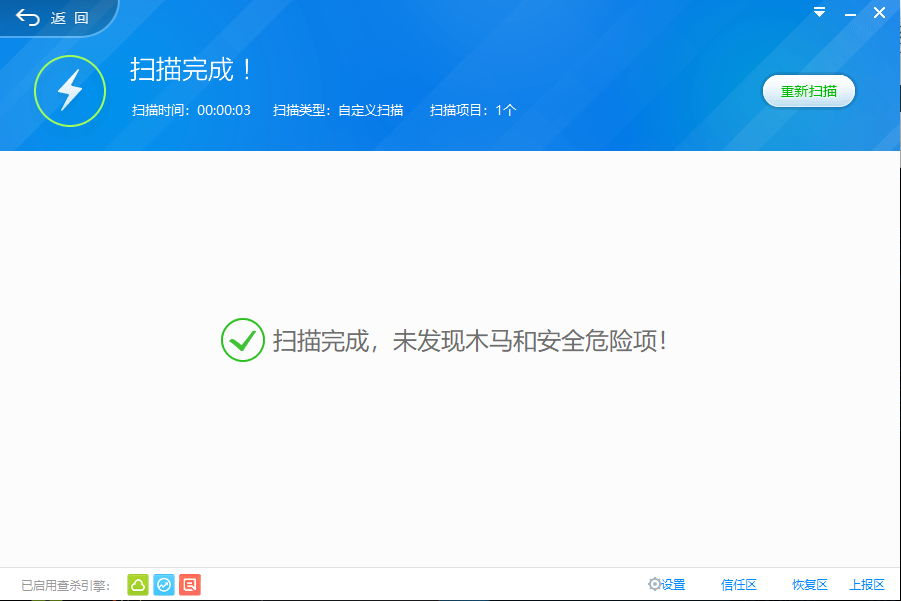Viewport: 901px width, 601px height.
Task: Click the 重新扫描 rescan button
Action: point(808,91)
